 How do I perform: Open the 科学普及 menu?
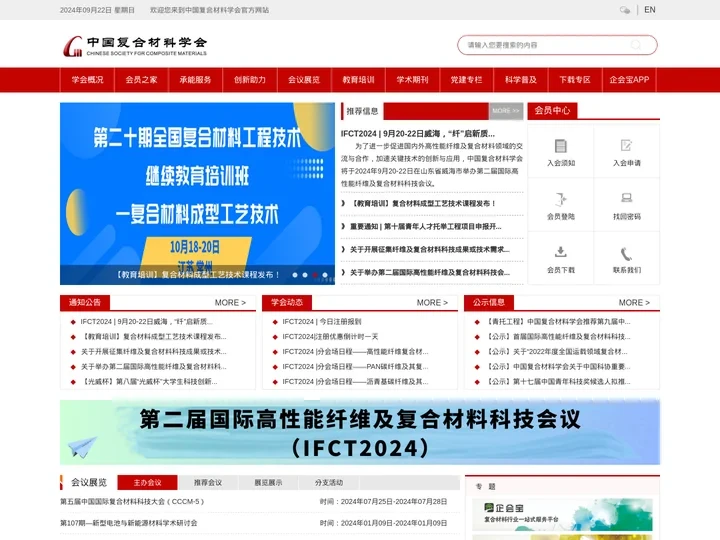tap(521, 80)
